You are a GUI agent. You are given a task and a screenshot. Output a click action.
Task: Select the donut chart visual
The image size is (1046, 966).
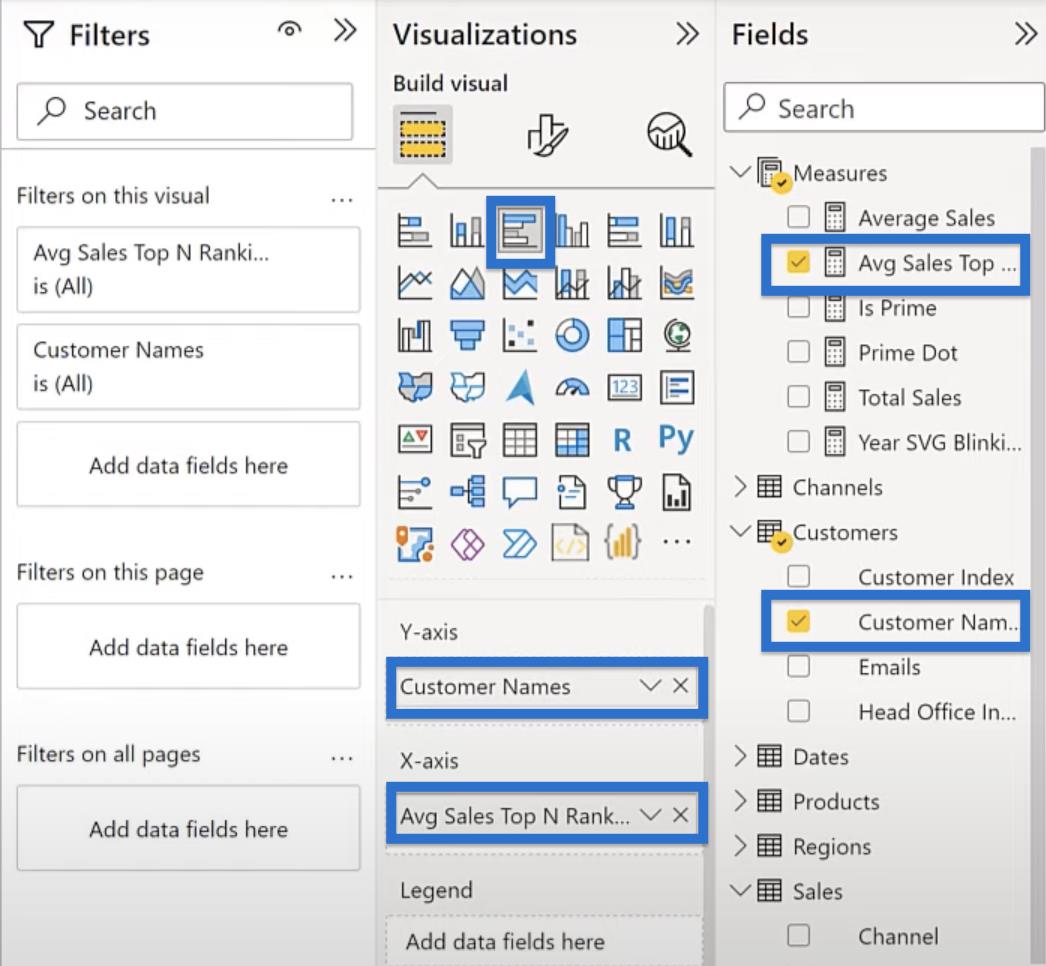(572, 335)
